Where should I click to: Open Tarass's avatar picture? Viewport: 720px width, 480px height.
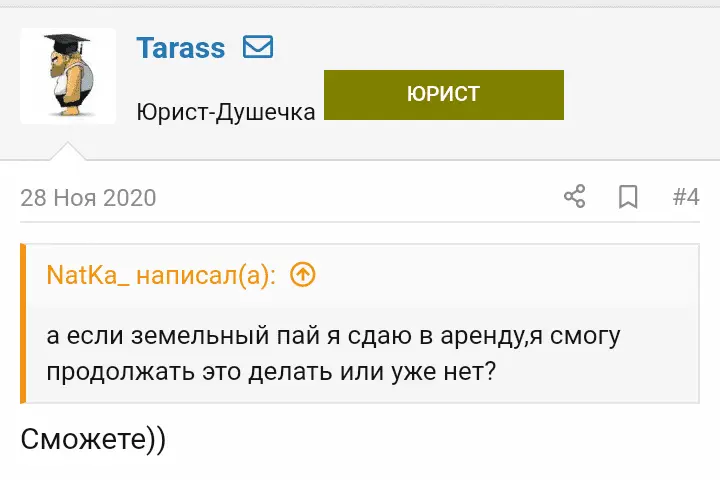pyautogui.click(x=68, y=76)
